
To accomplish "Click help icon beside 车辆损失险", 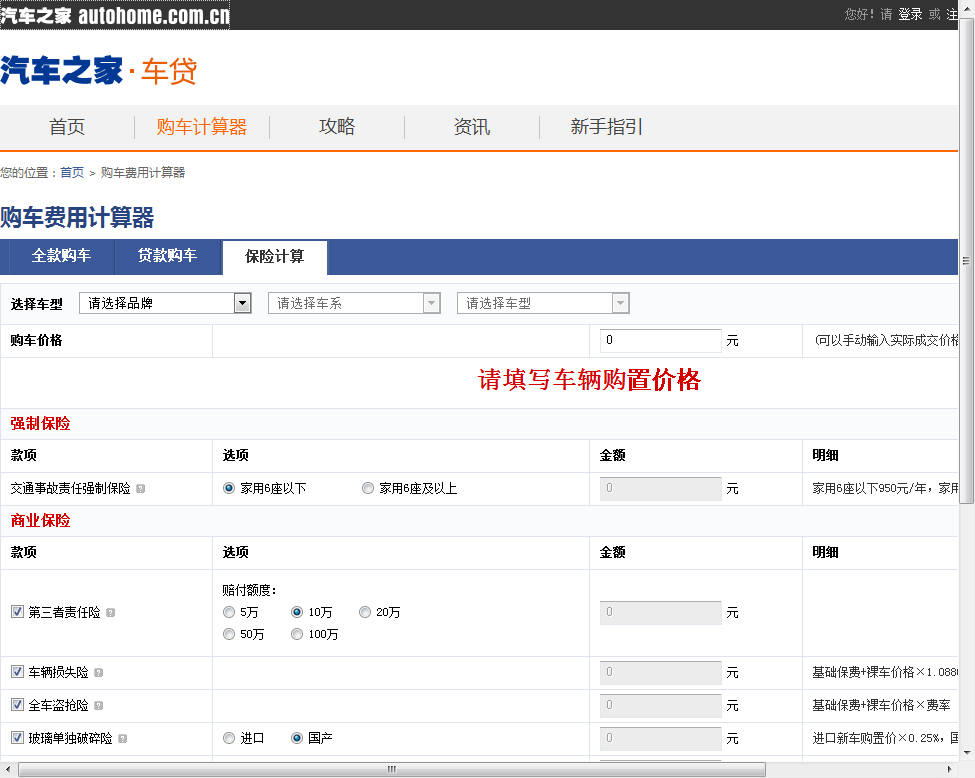I will point(99,673).
